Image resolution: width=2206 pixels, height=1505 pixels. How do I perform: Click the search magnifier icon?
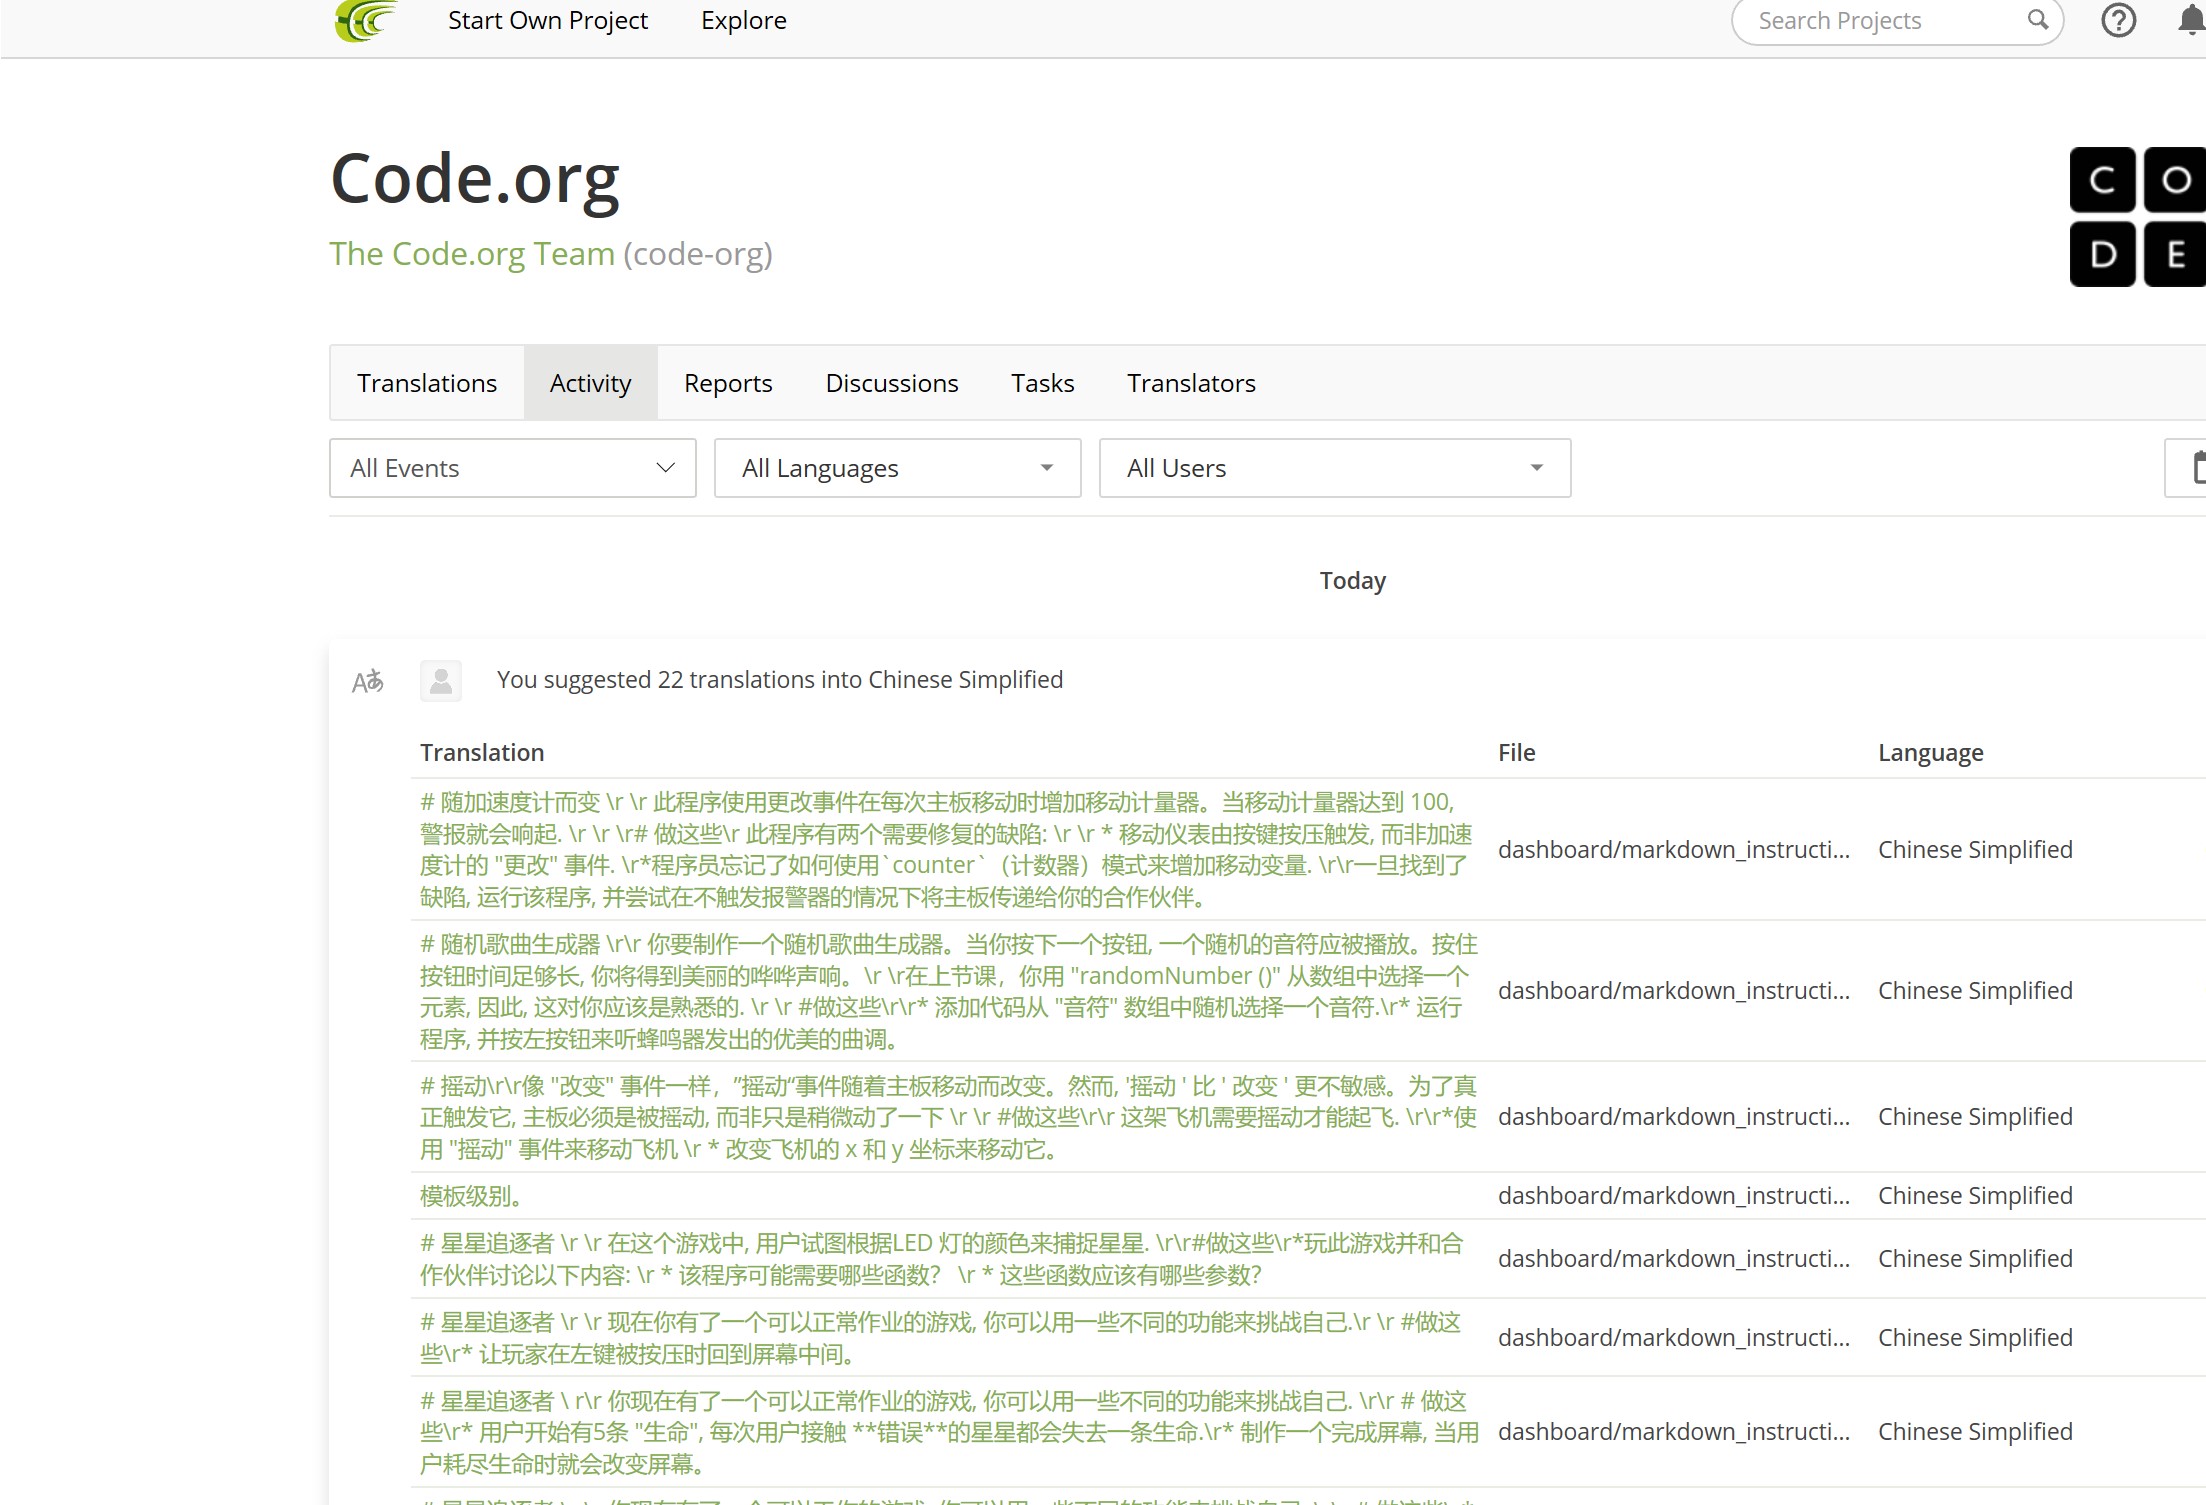[x=2037, y=20]
